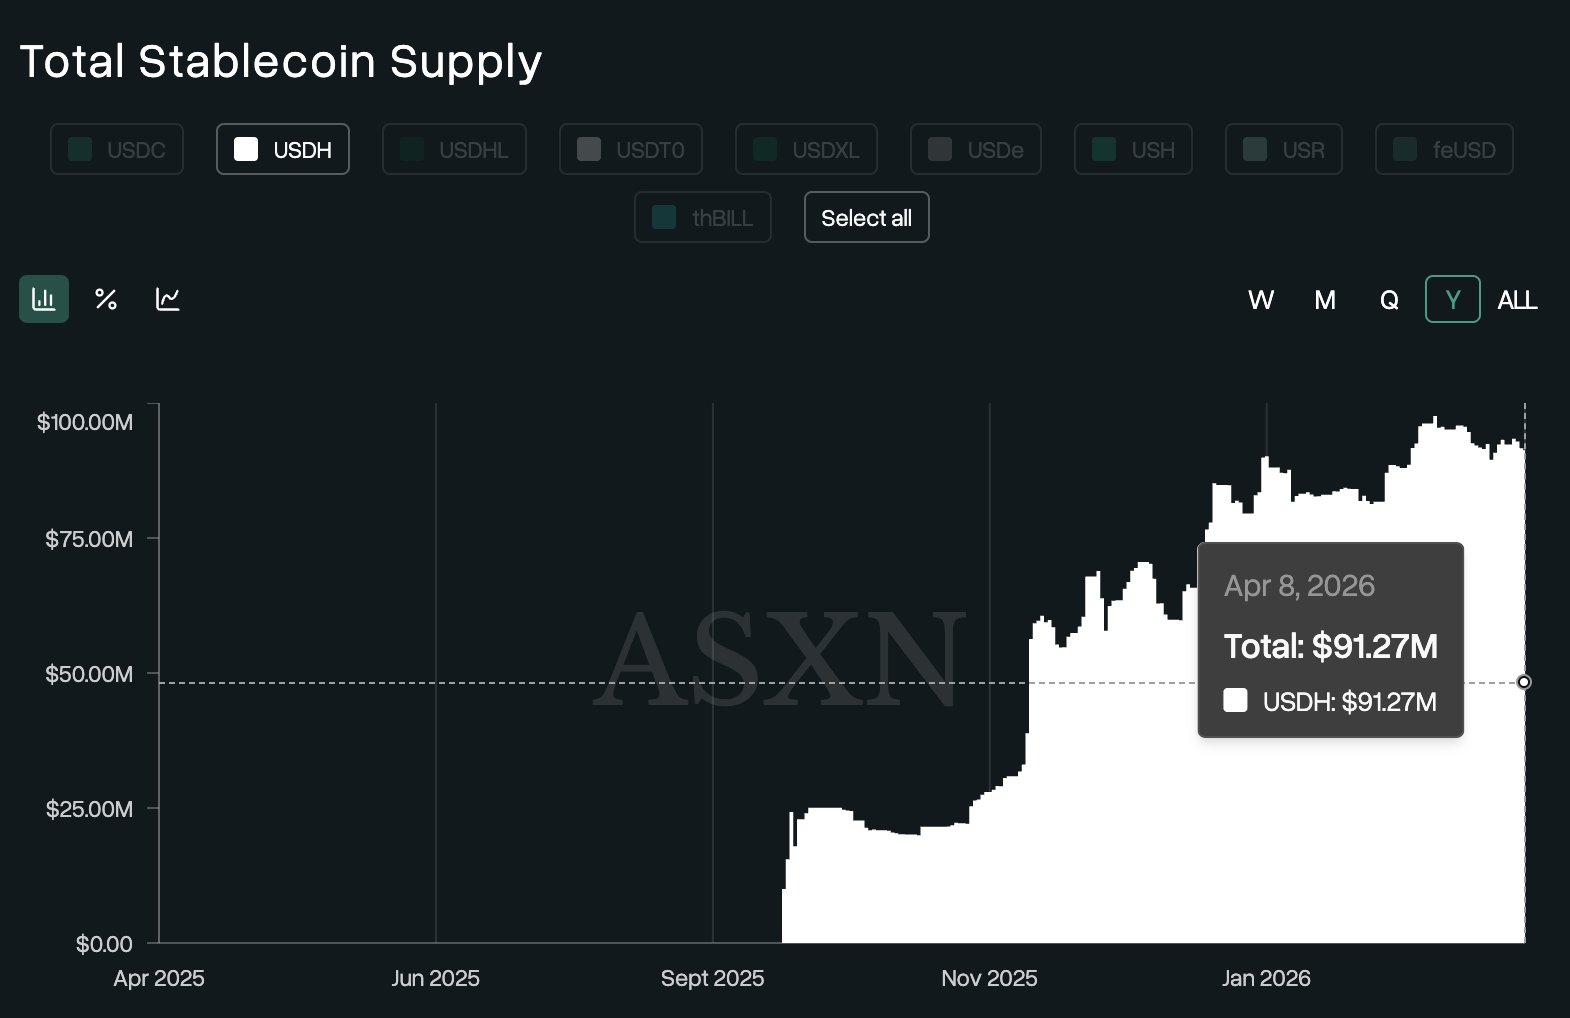Switch to the line chart view
The image size is (1570, 1018).
[168, 299]
